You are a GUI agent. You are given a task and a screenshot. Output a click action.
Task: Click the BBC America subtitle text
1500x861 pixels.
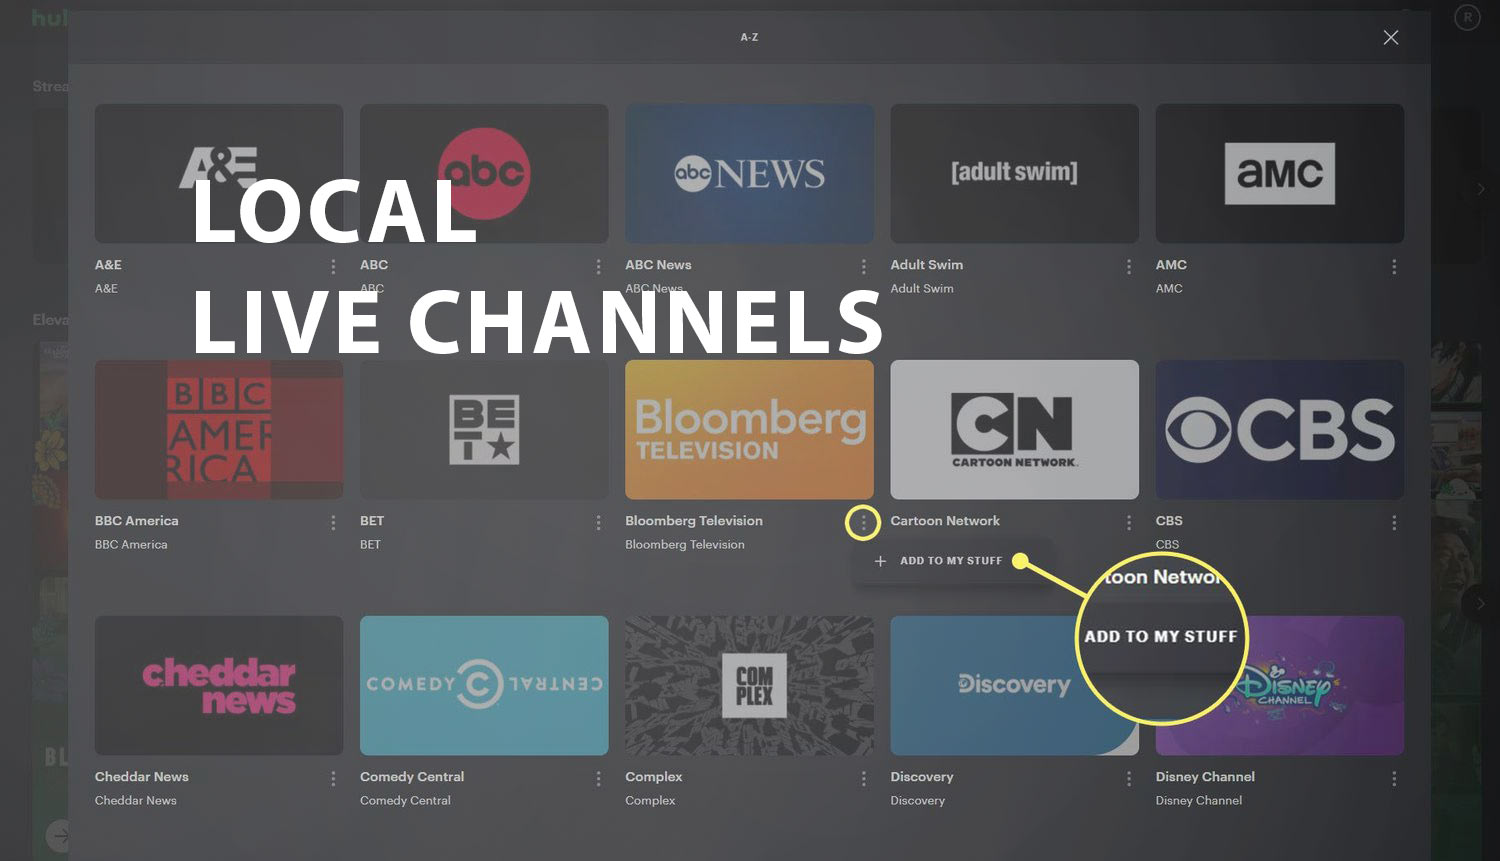tap(131, 545)
